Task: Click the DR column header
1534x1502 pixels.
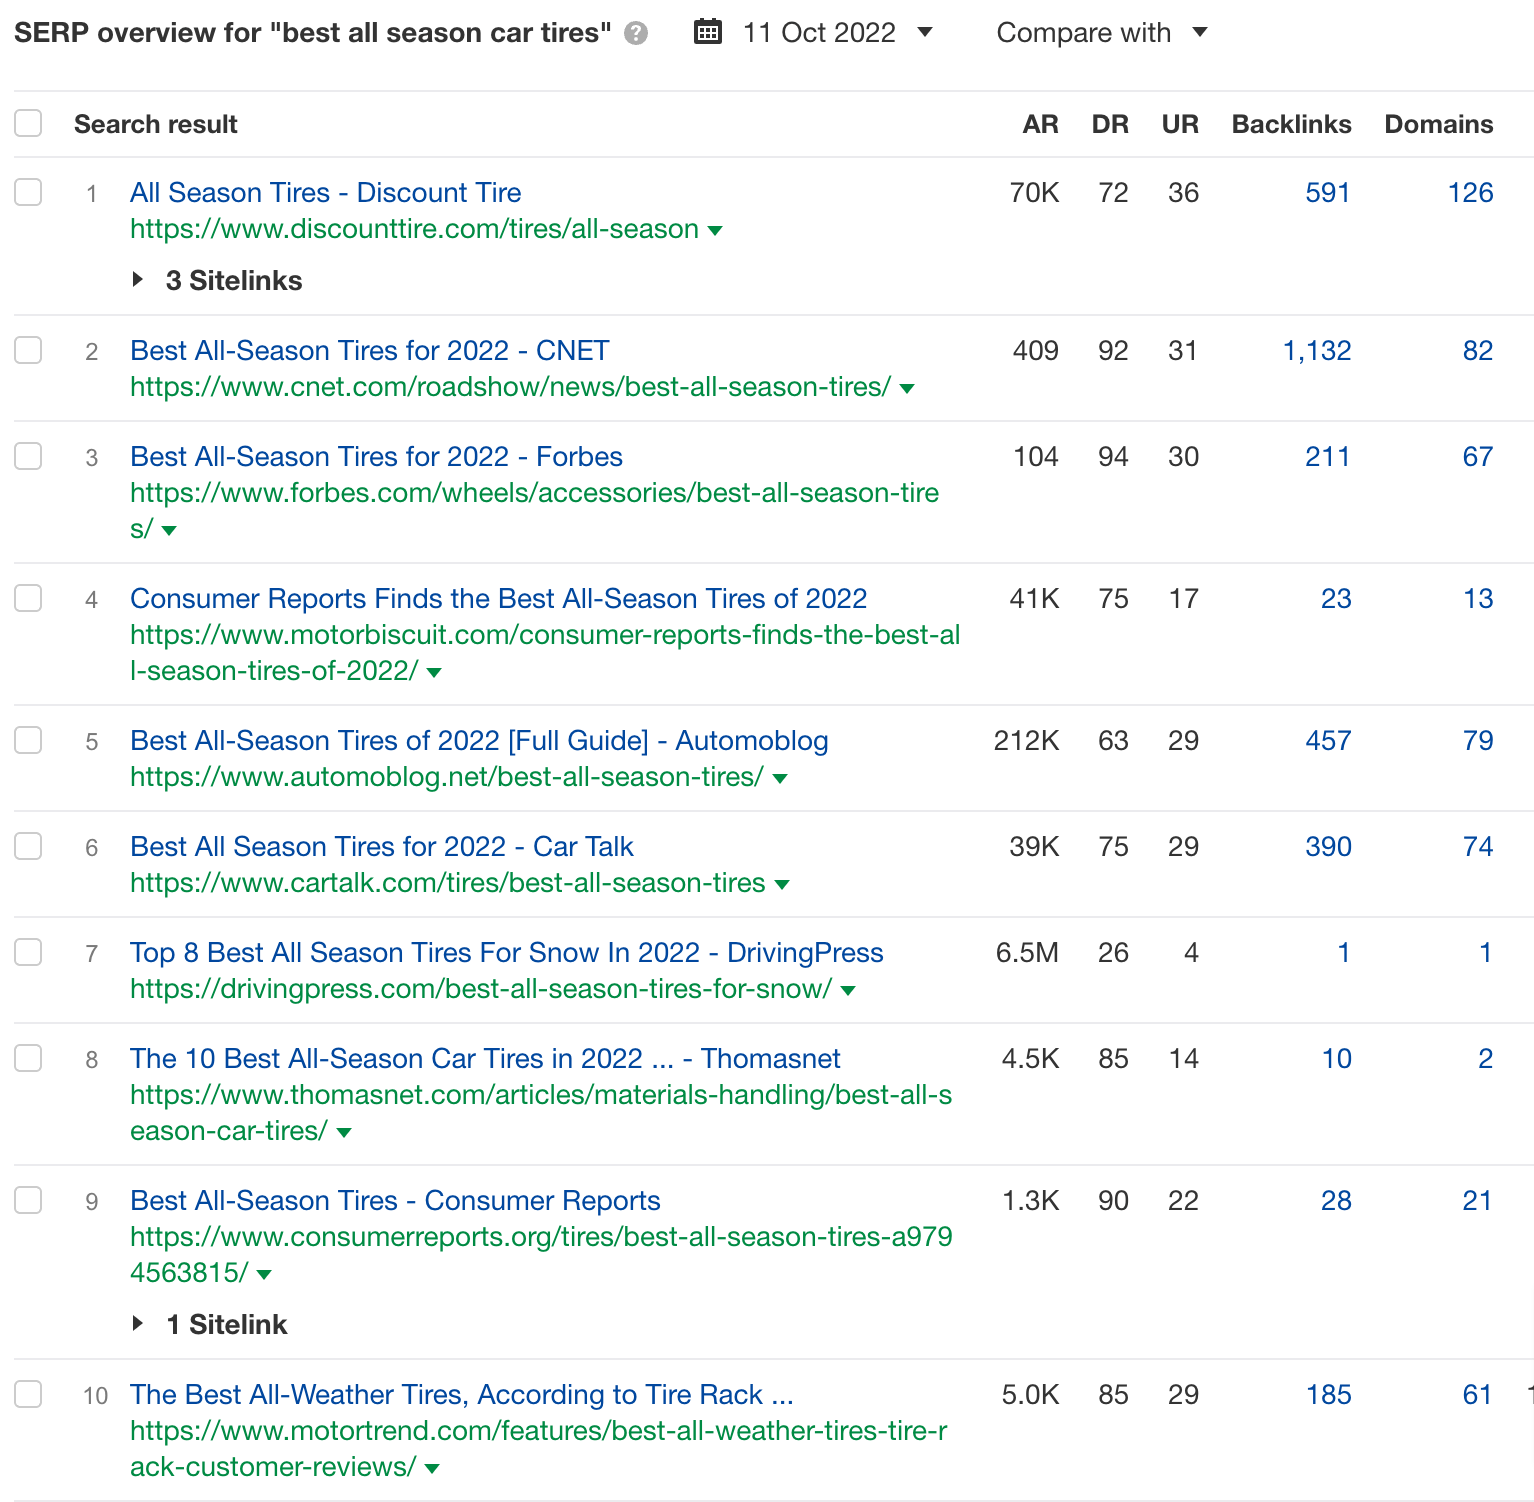Action: 1110,124
